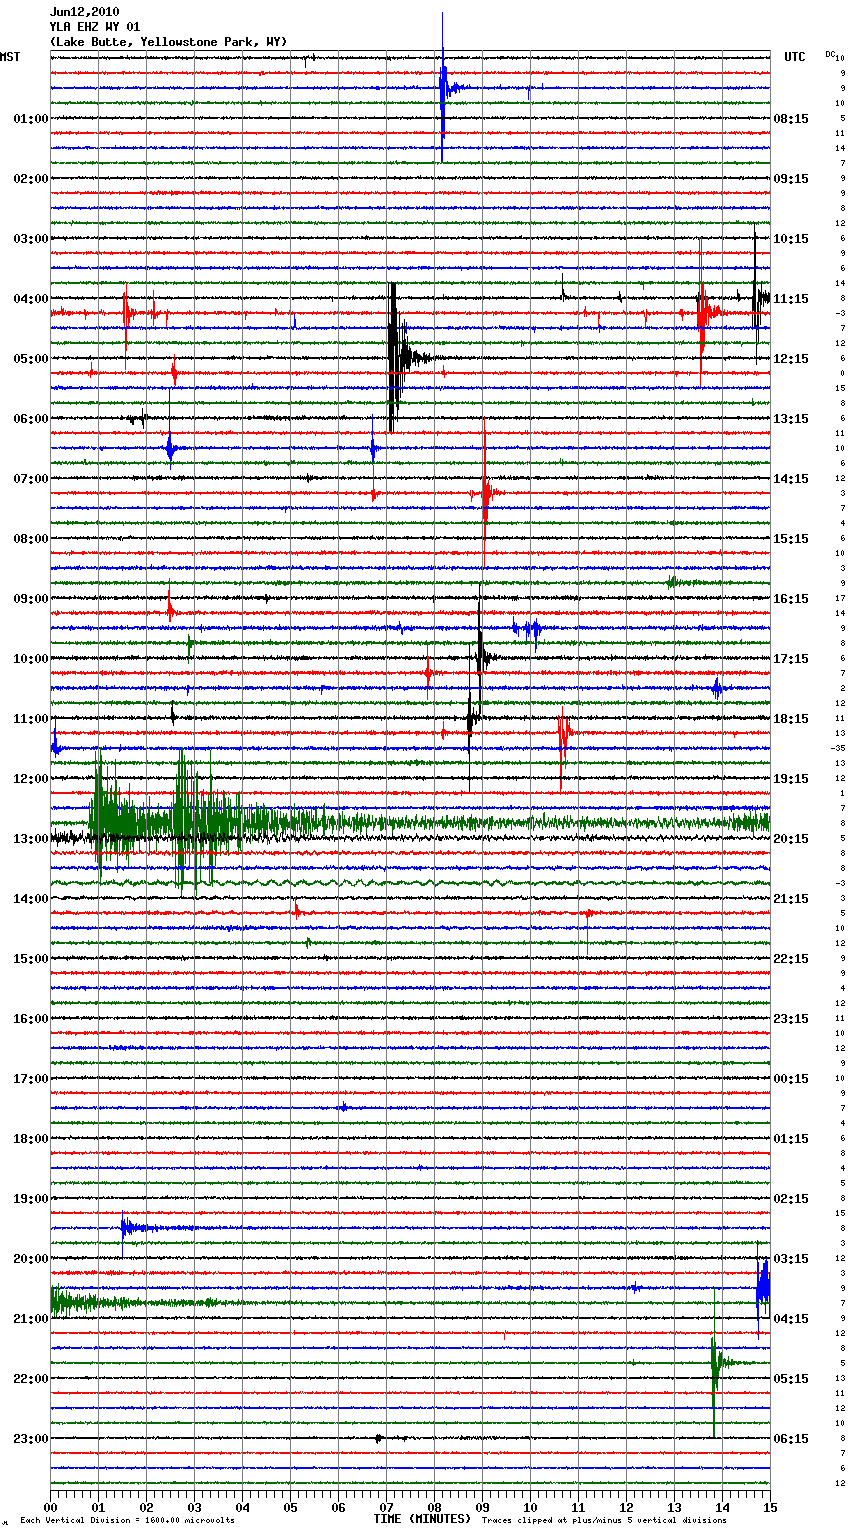Click the Lake Butte, Yellowstone Park location text
This screenshot has width=850, height=1534.
pyautogui.click(x=168, y=42)
